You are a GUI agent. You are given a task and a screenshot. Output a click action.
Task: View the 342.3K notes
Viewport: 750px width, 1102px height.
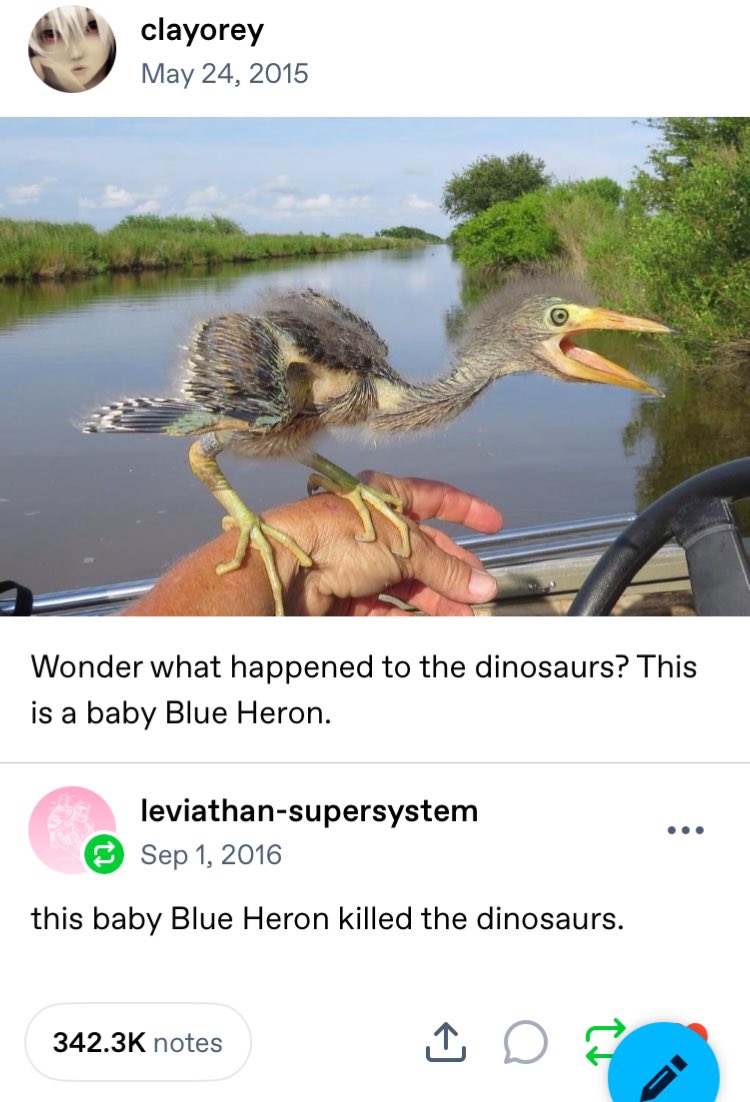coord(138,1042)
